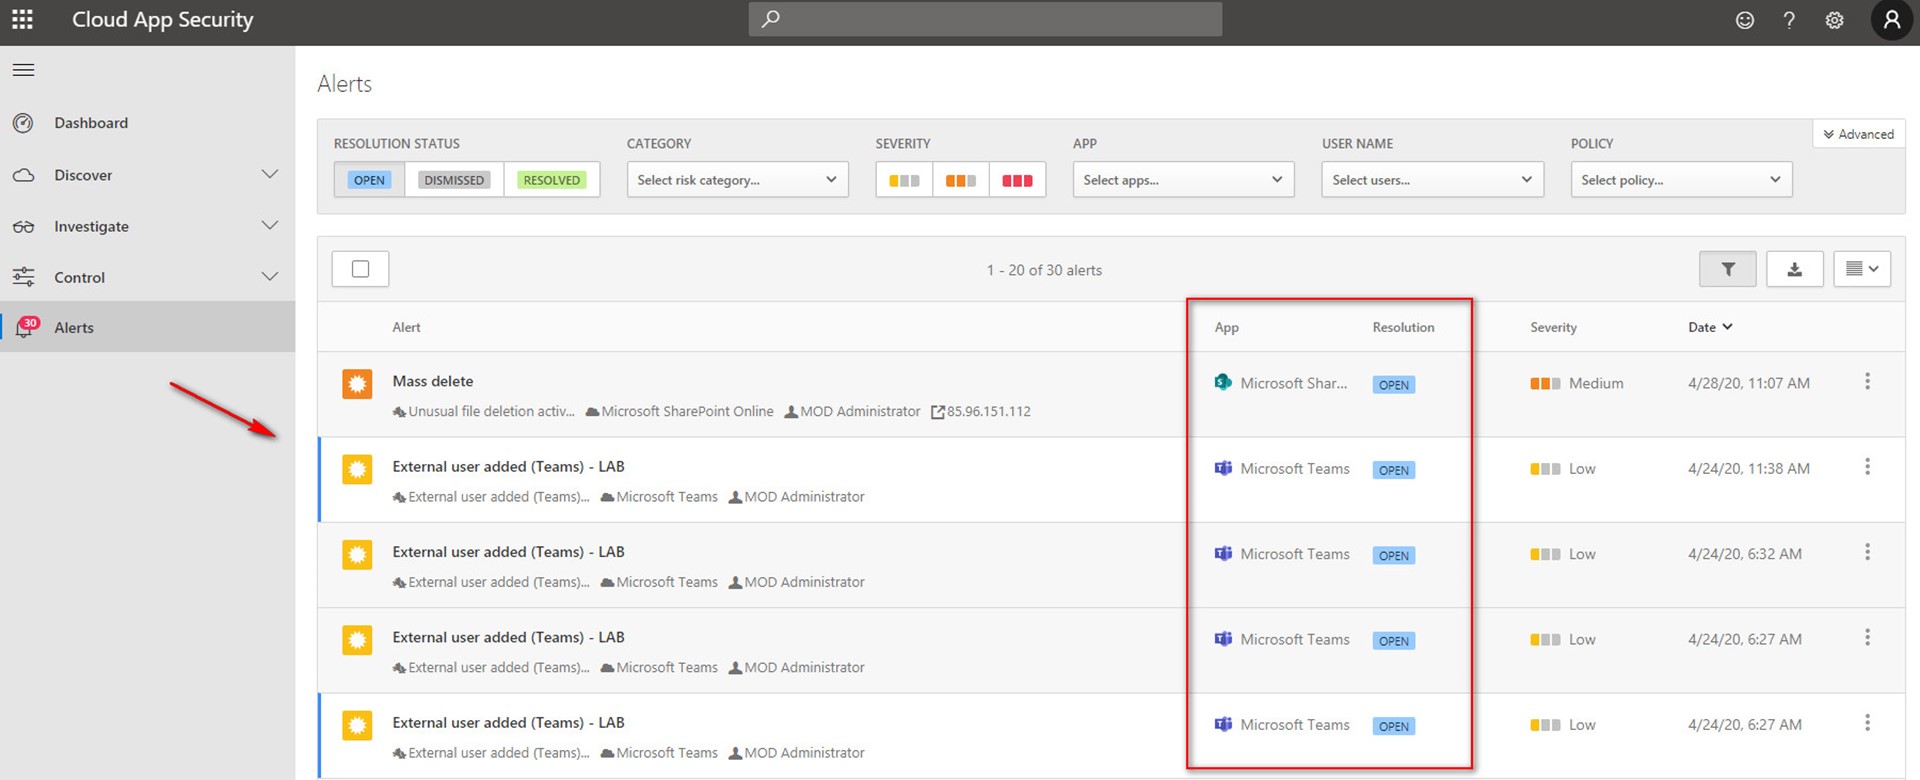
Task: Click Teams icon in 6:32 AM row
Action: (1222, 553)
